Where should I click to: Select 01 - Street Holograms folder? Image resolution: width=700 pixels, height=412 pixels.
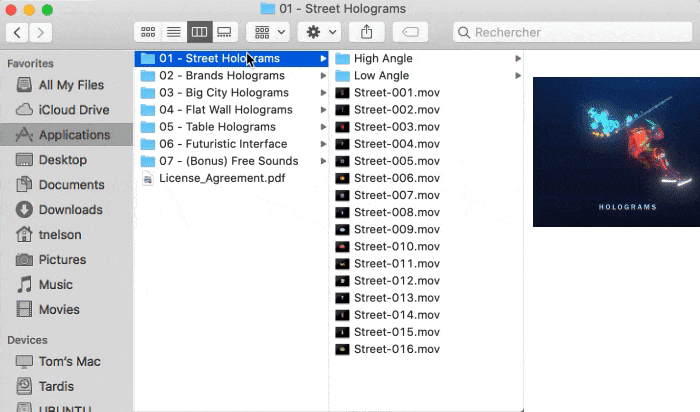(x=231, y=58)
